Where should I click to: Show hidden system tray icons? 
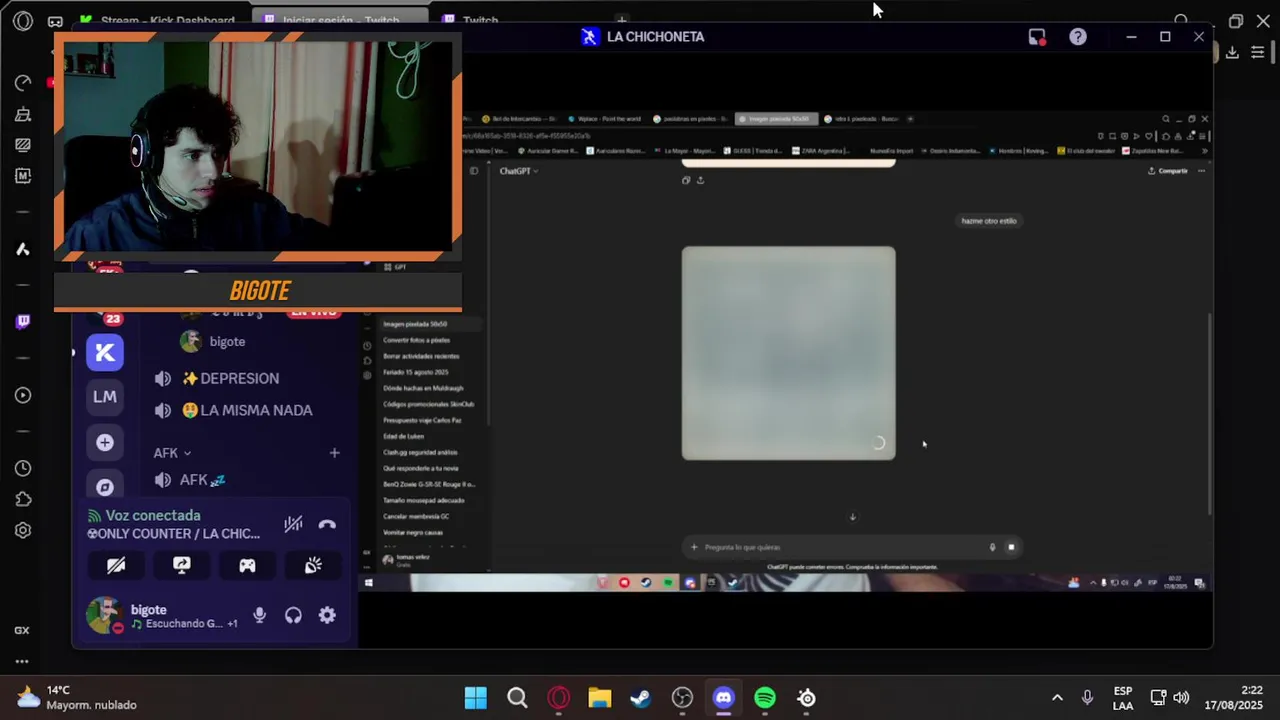click(1057, 698)
